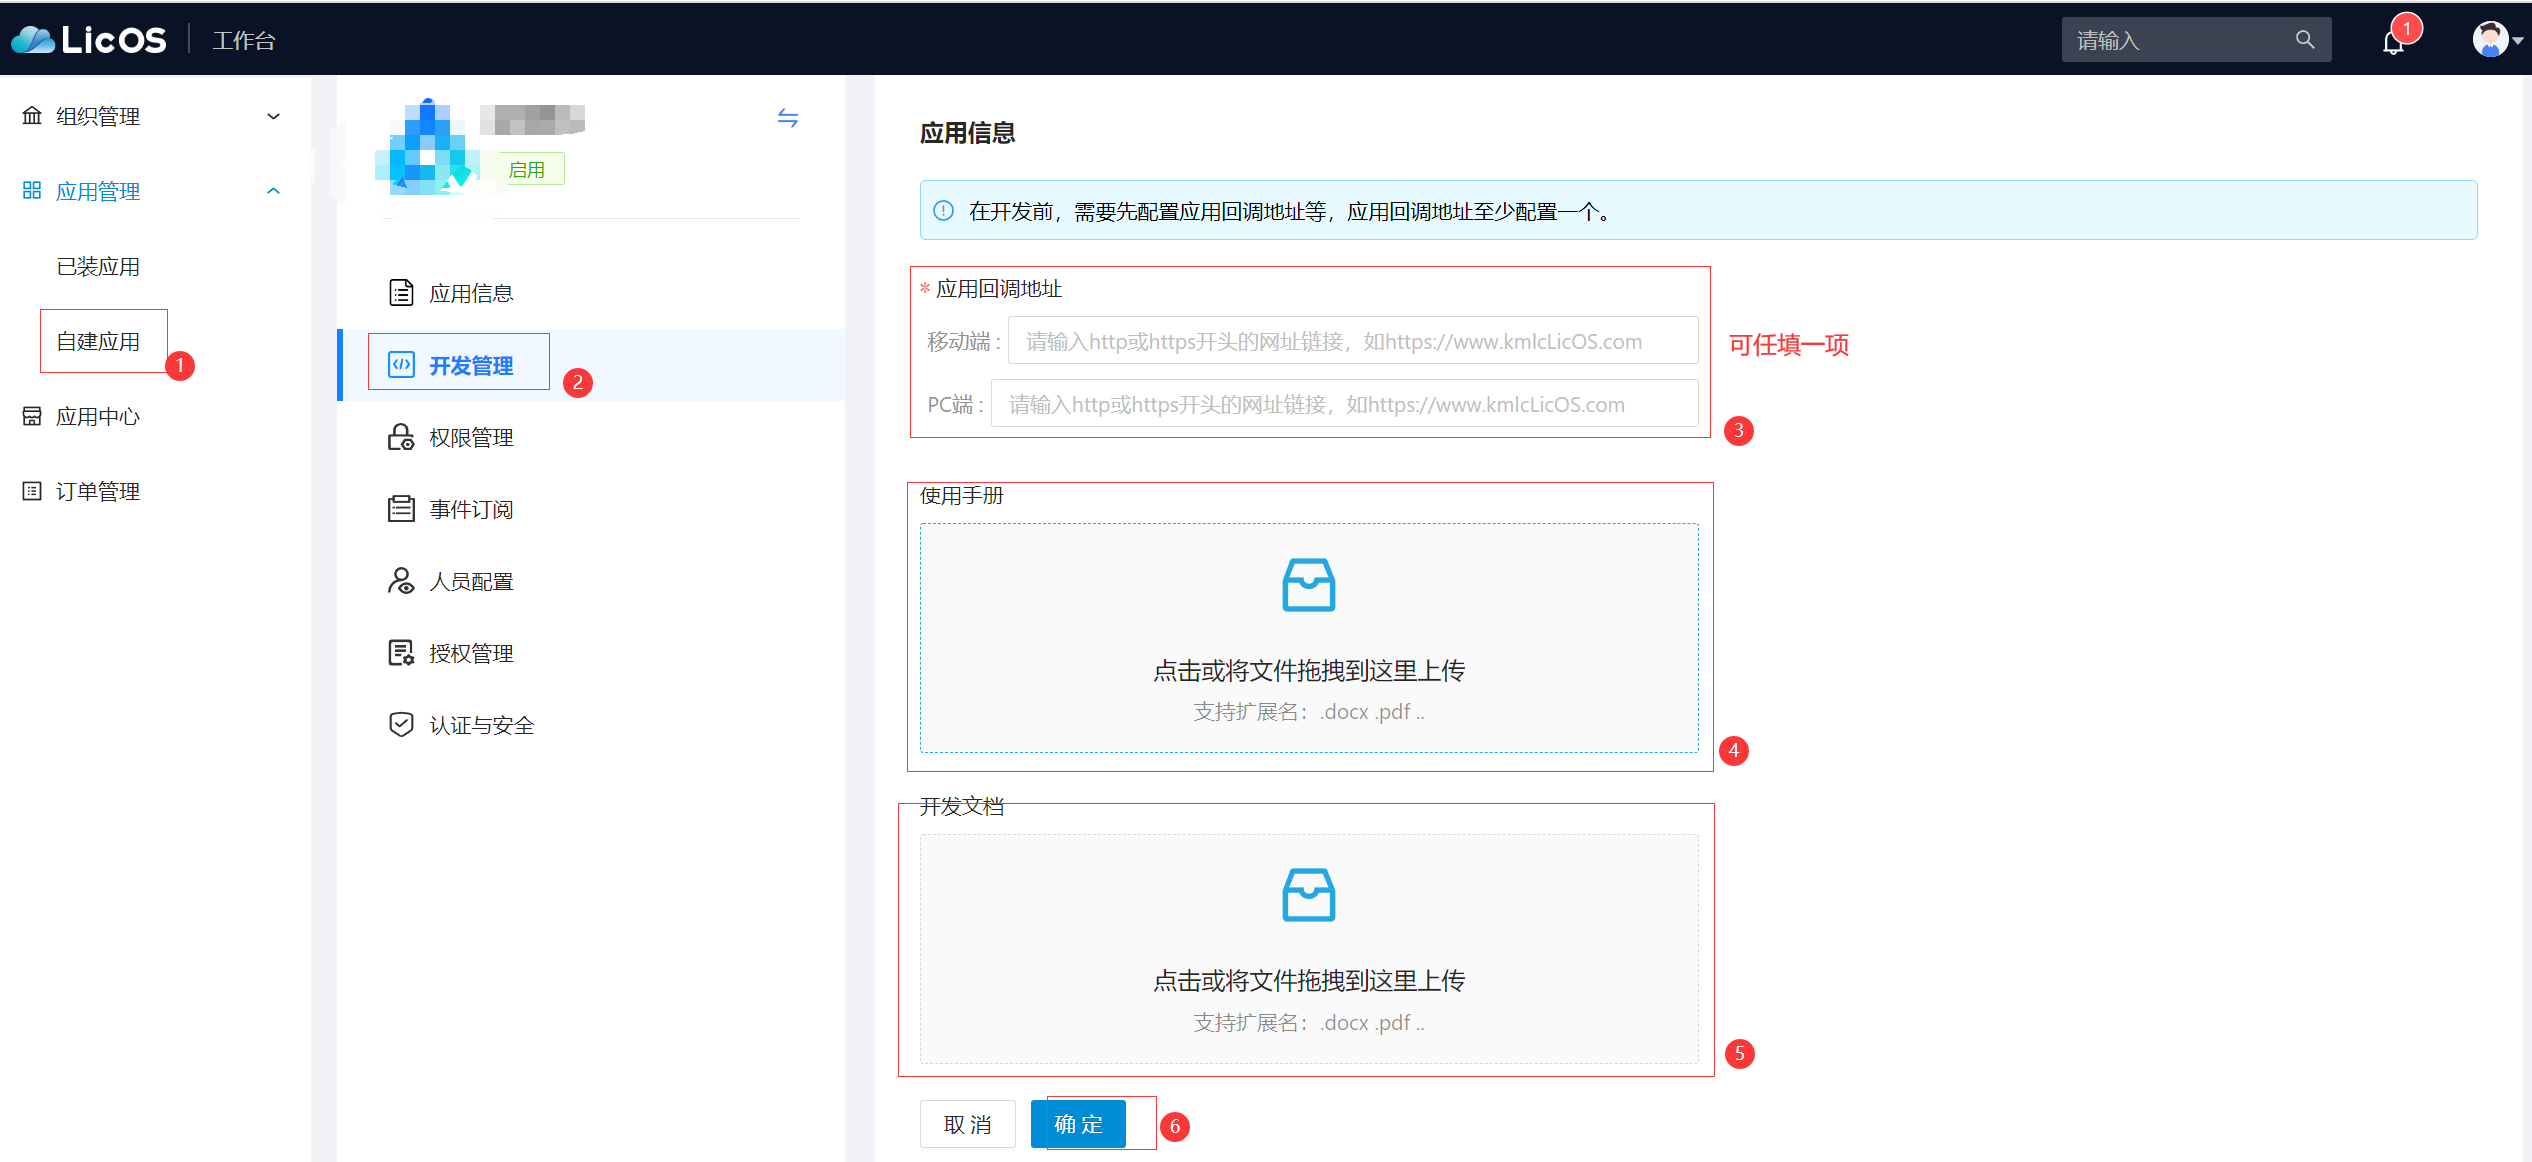Open the user avatar menu
The image size is (2532, 1162).
(2489, 40)
